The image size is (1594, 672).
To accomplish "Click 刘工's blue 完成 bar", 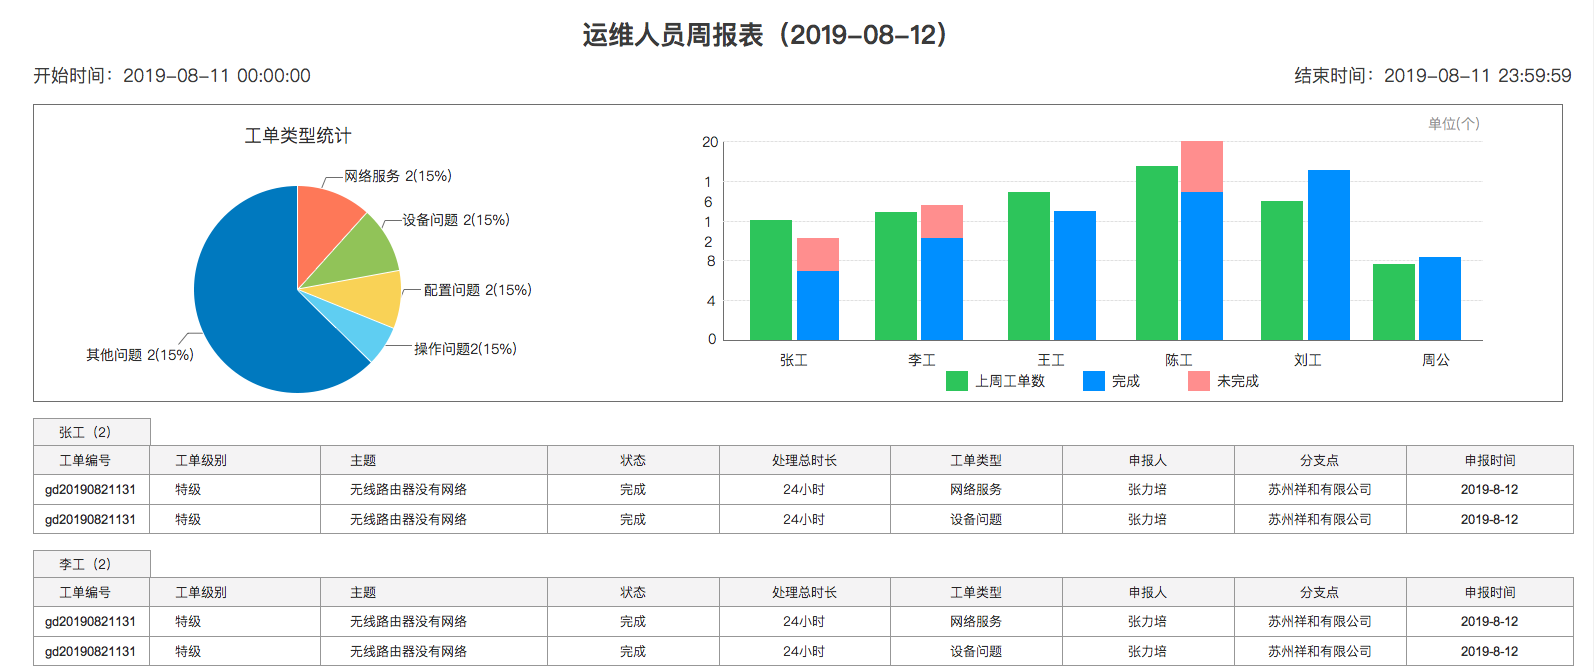I will [1329, 255].
